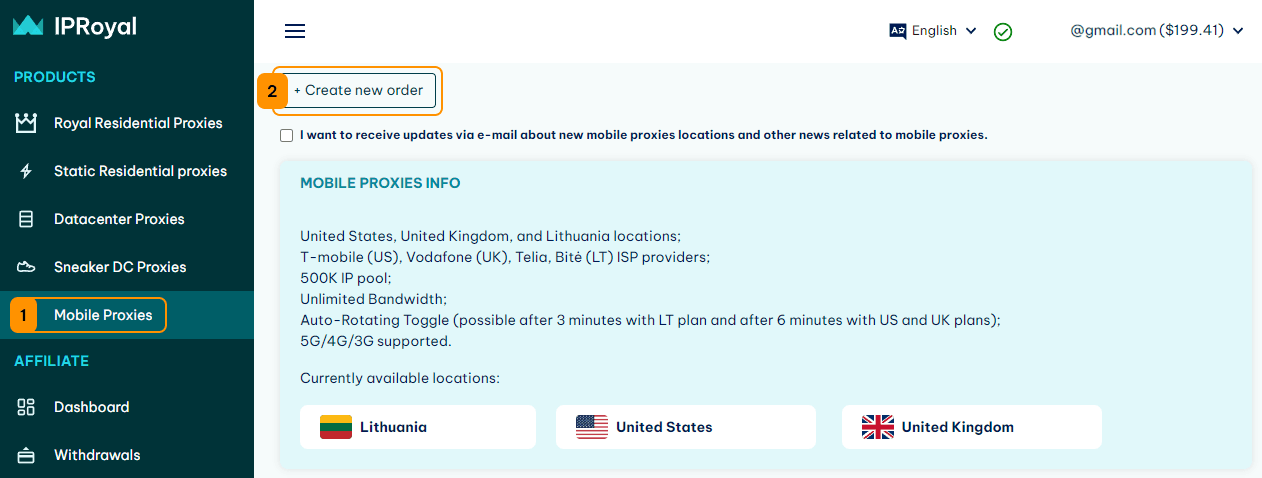Click the language translate icon
Screen dimensions: 1262x478
click(x=898, y=31)
